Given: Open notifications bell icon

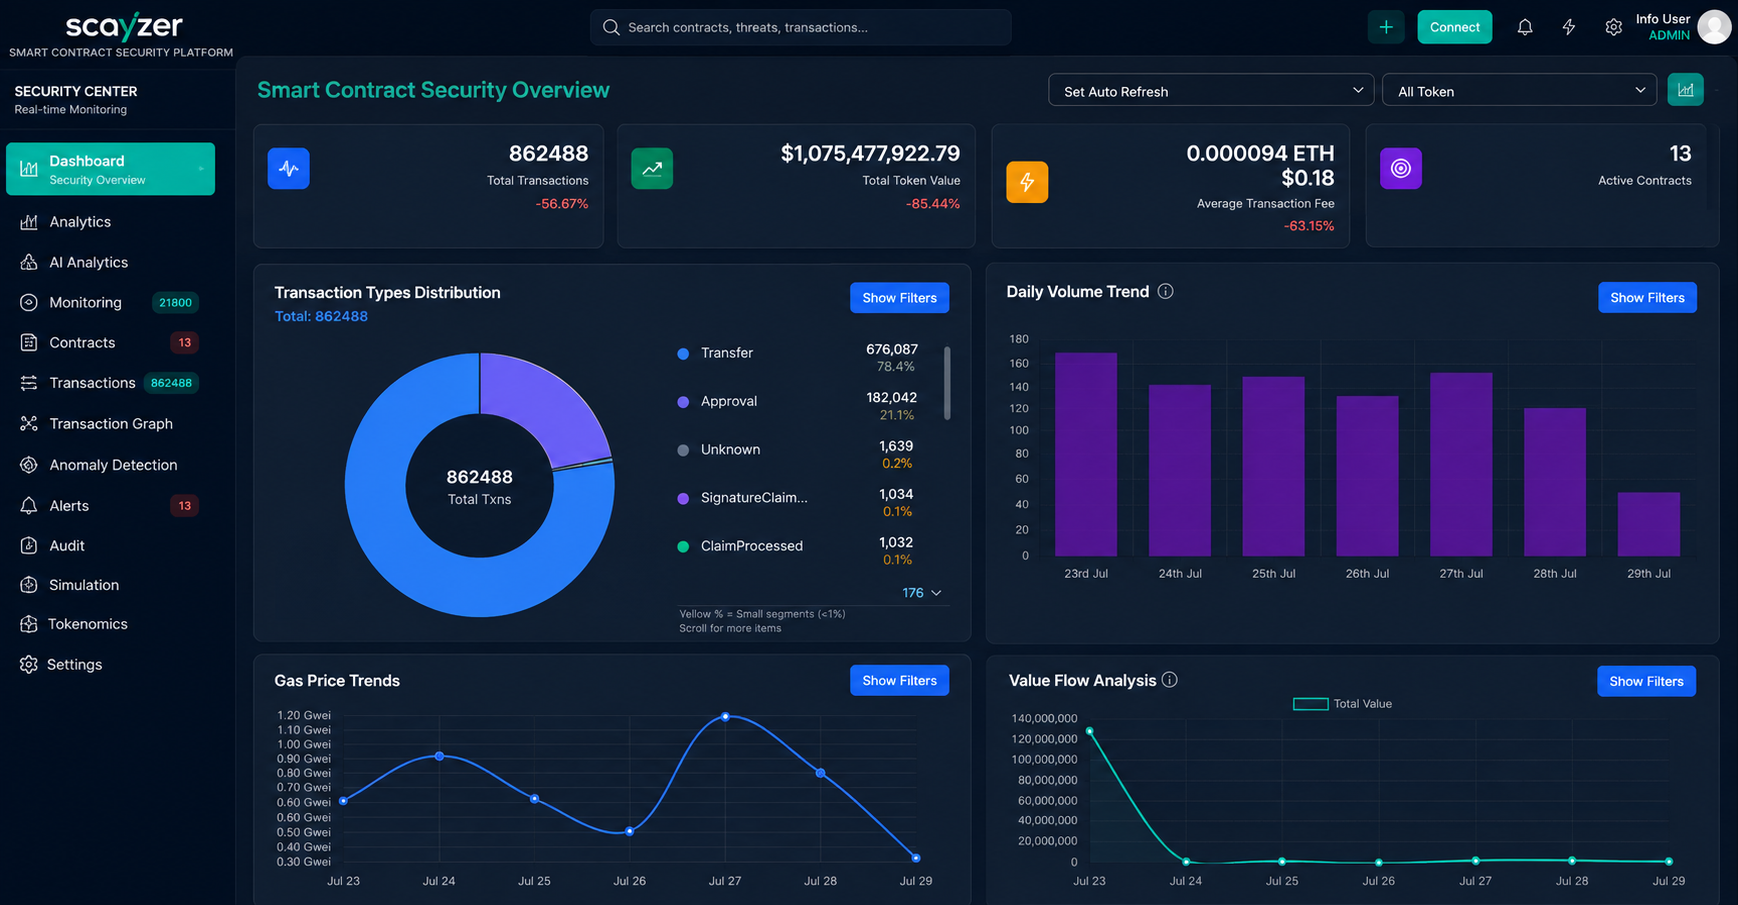Looking at the screenshot, I should [x=1524, y=28].
